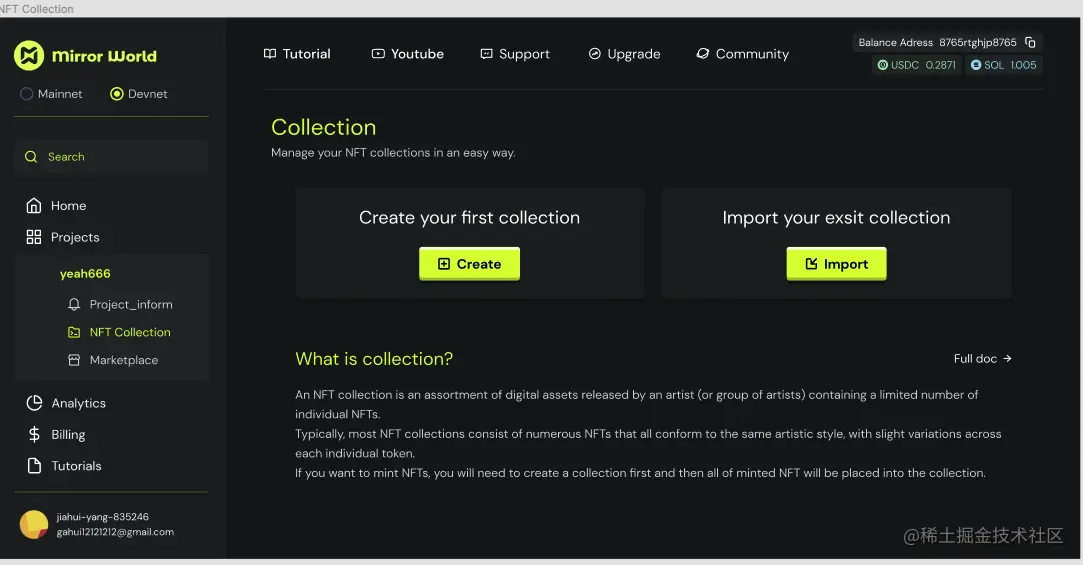Click the SOL coin icon
The width and height of the screenshot is (1083, 565).
click(x=976, y=65)
